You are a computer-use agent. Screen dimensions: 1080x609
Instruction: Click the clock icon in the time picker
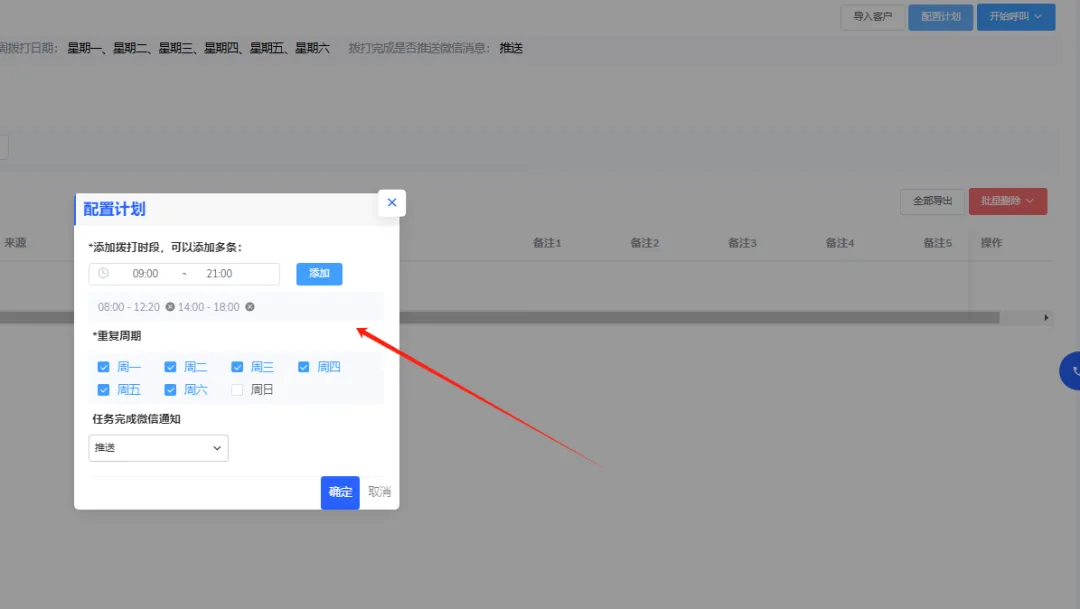(x=103, y=273)
